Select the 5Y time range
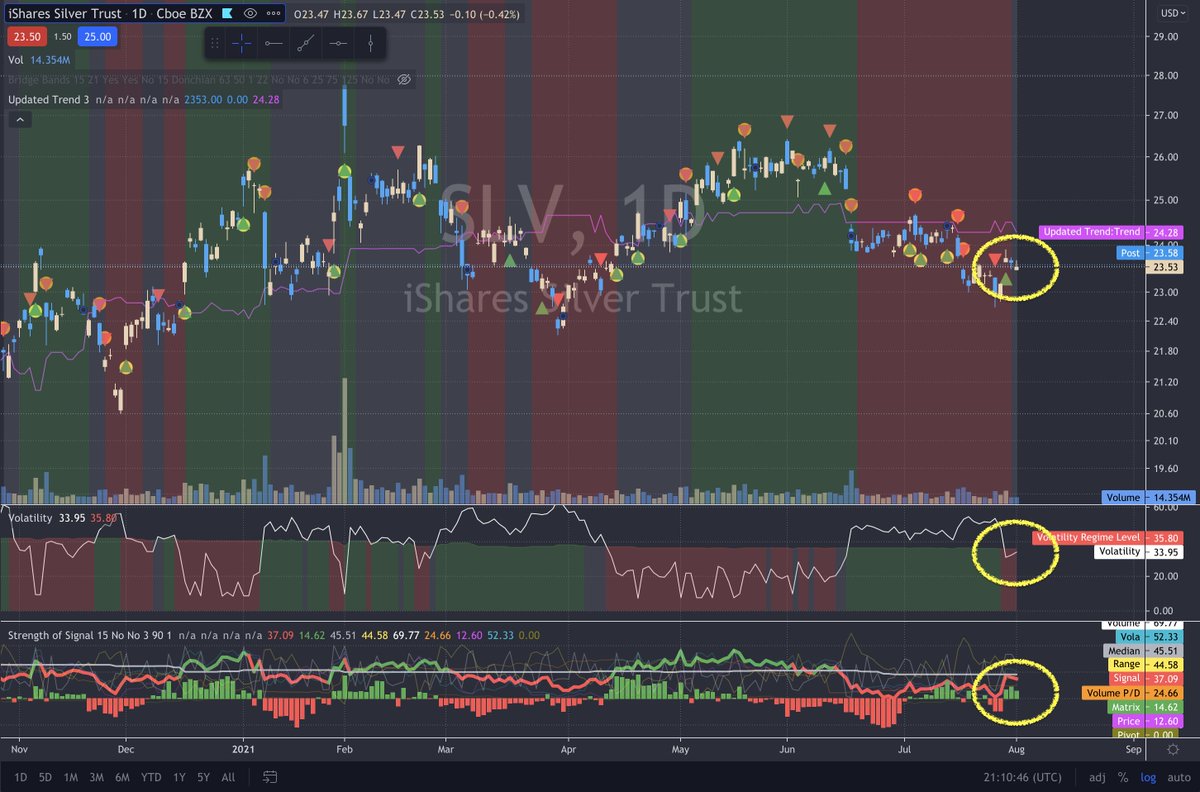Image resolution: width=1200 pixels, height=792 pixels. coord(203,776)
